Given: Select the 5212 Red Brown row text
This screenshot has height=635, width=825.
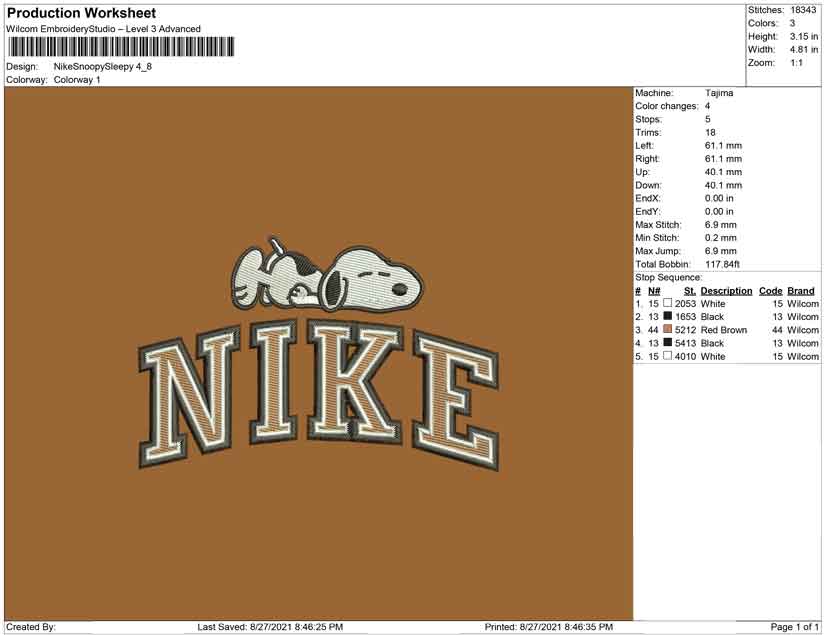Looking at the screenshot, I should tap(711, 330).
